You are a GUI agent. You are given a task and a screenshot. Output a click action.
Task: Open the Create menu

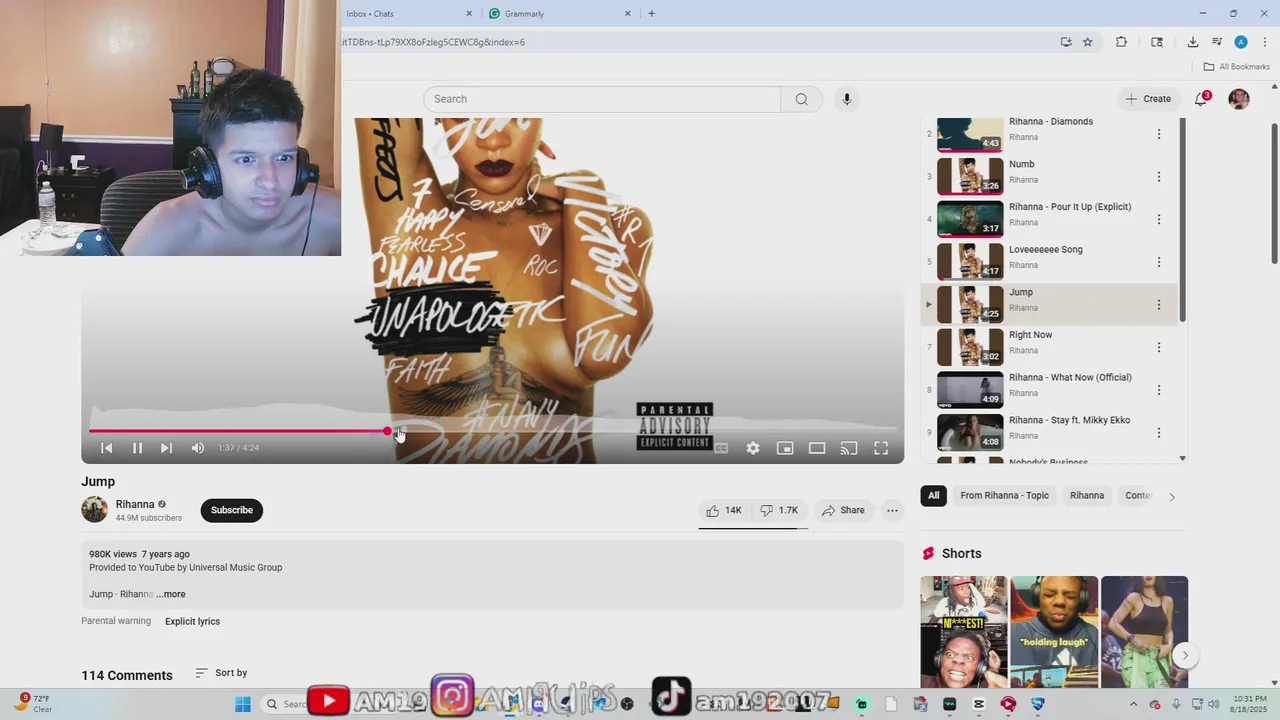(1148, 99)
